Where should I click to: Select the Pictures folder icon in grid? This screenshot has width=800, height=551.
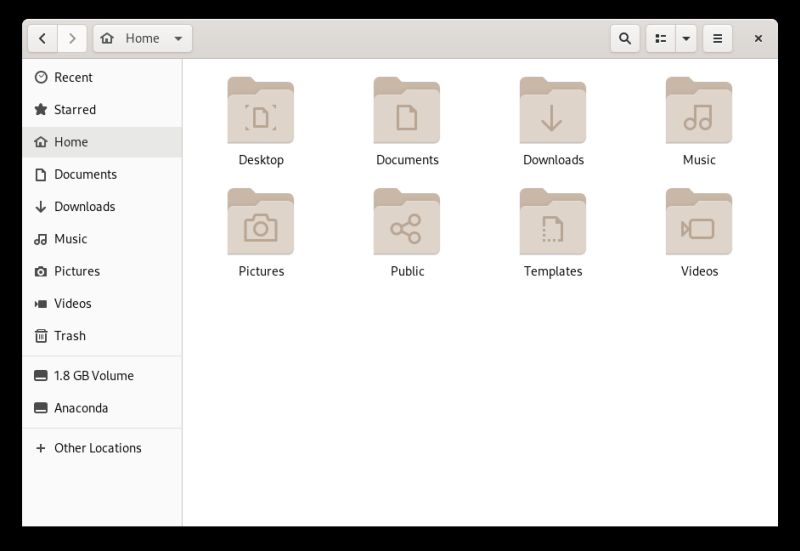pos(261,222)
